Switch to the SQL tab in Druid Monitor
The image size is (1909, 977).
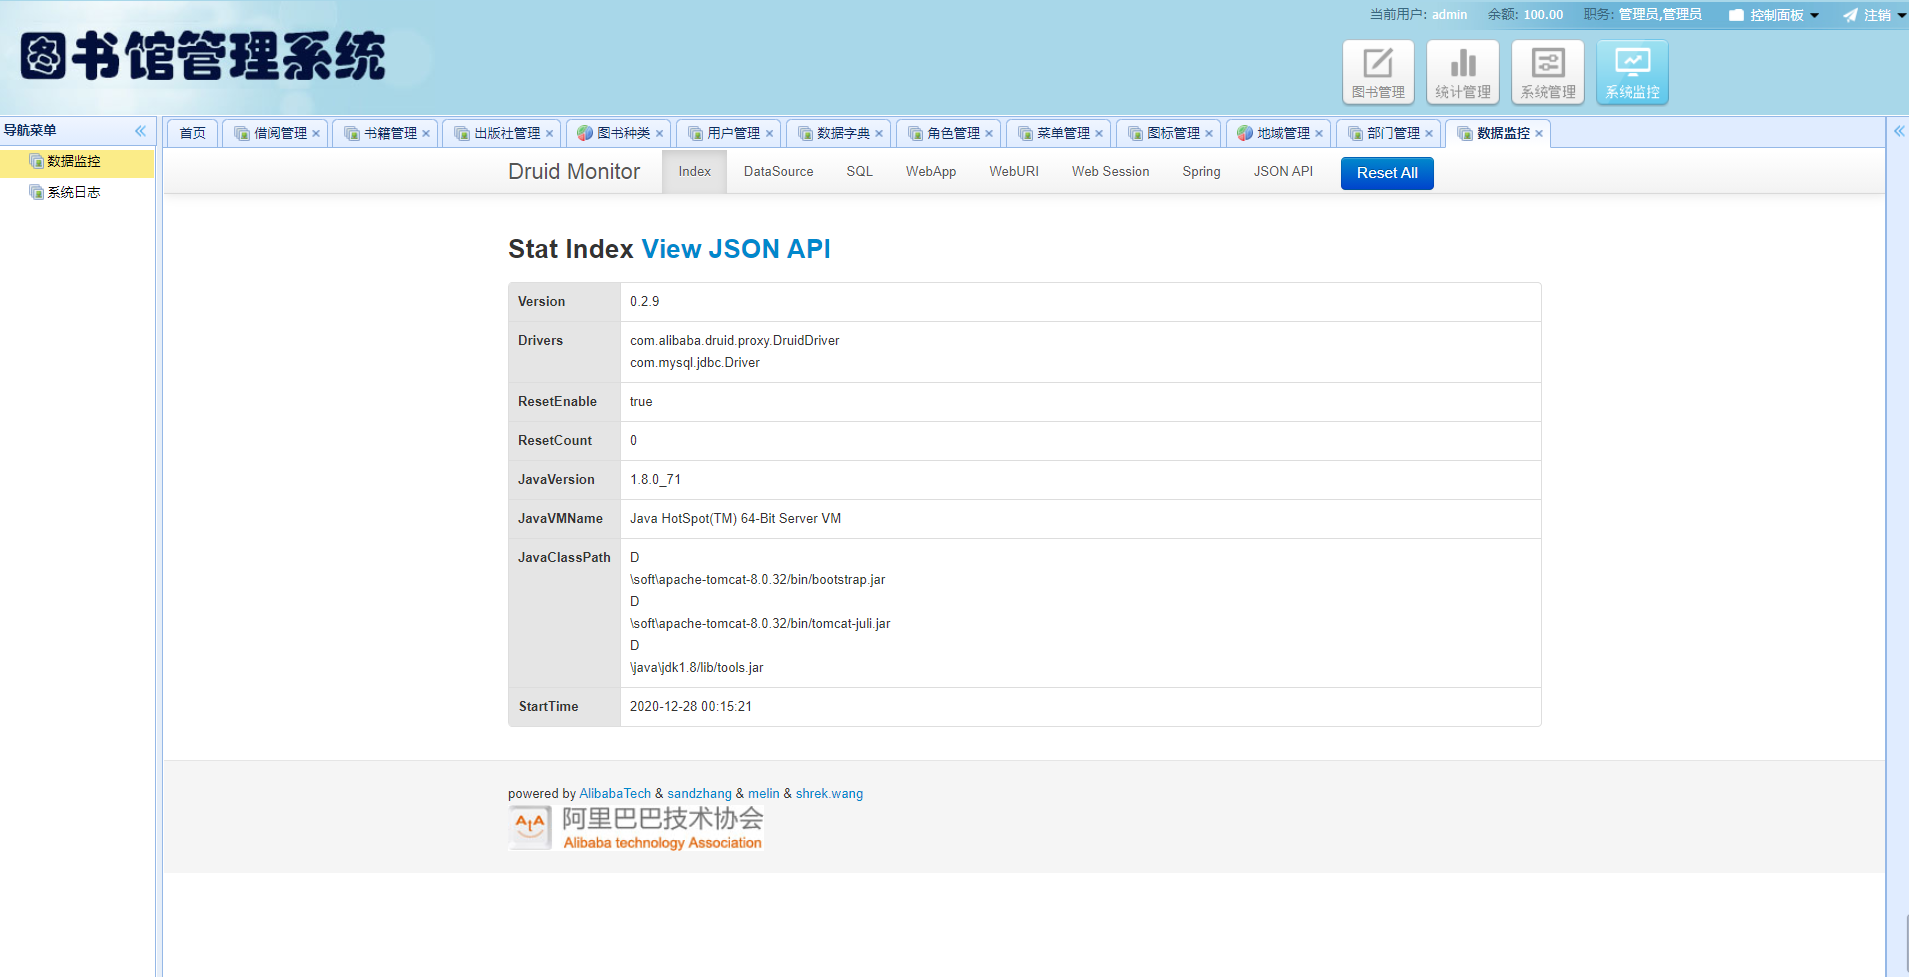pos(858,171)
